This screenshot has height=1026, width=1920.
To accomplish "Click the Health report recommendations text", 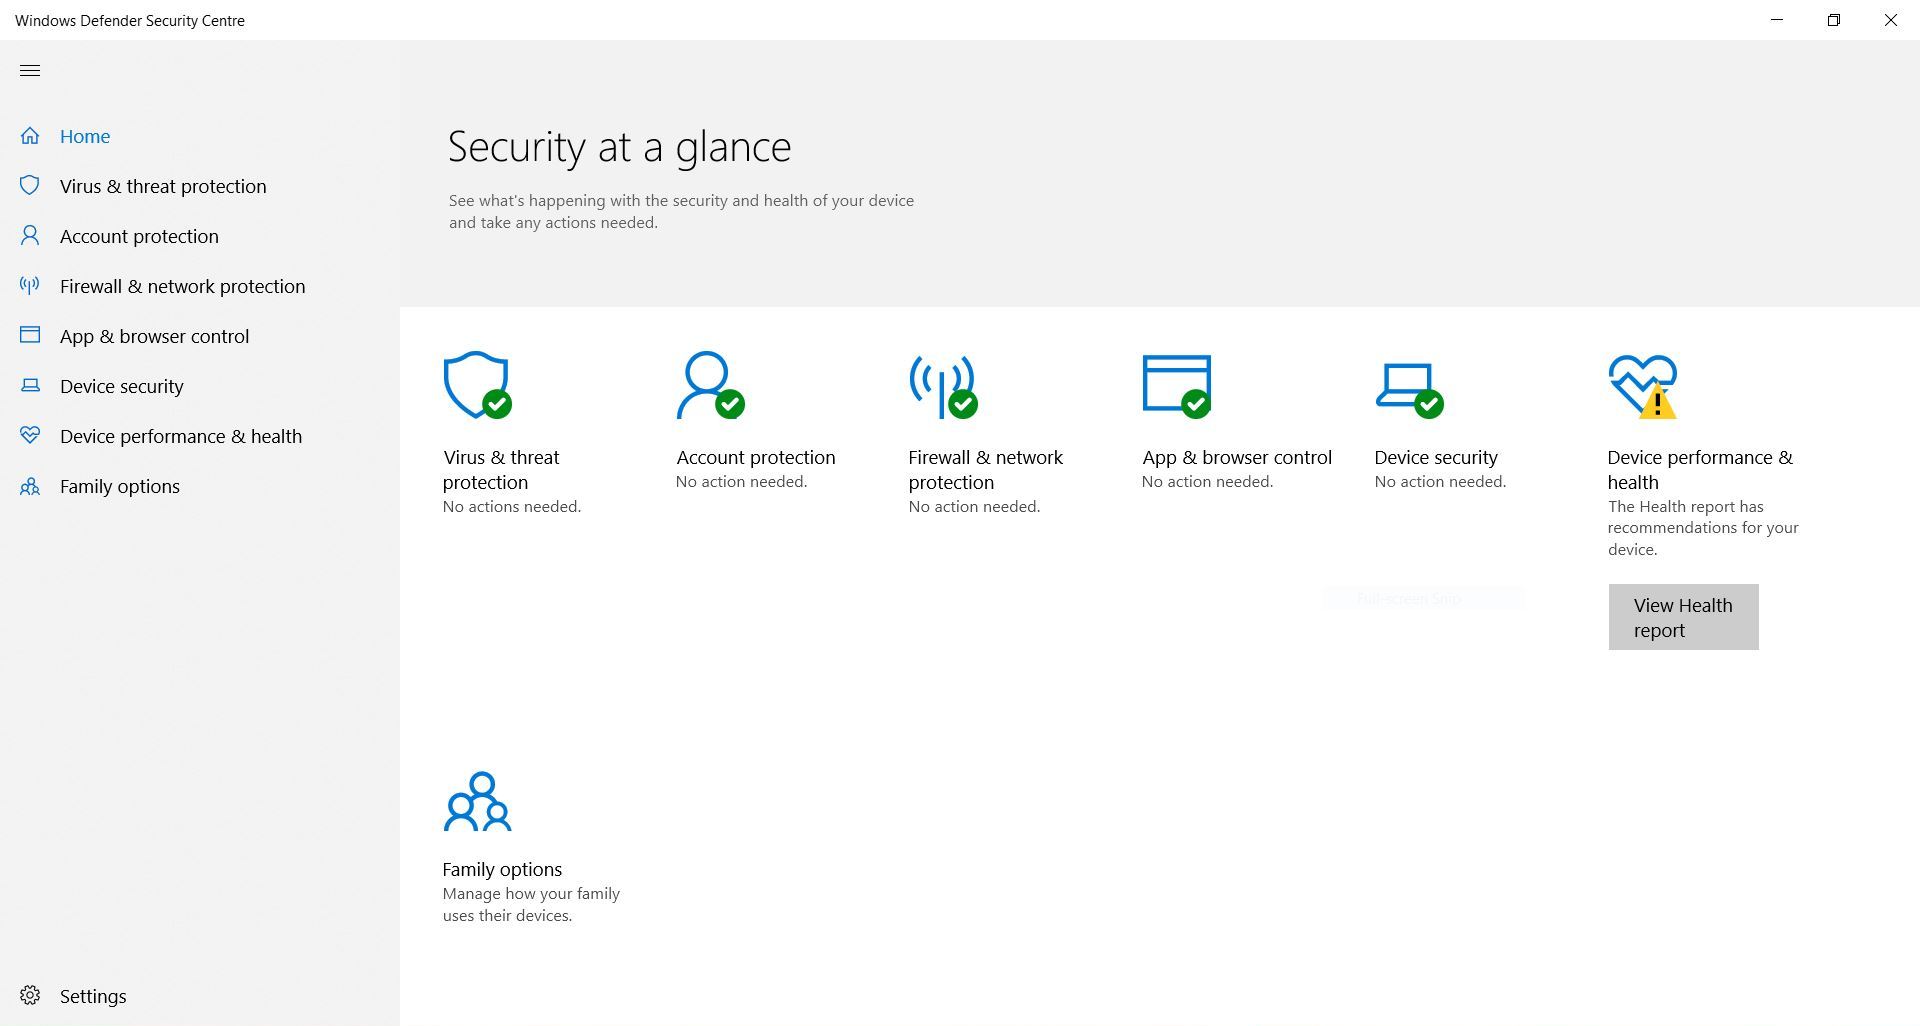I will 1703,528.
